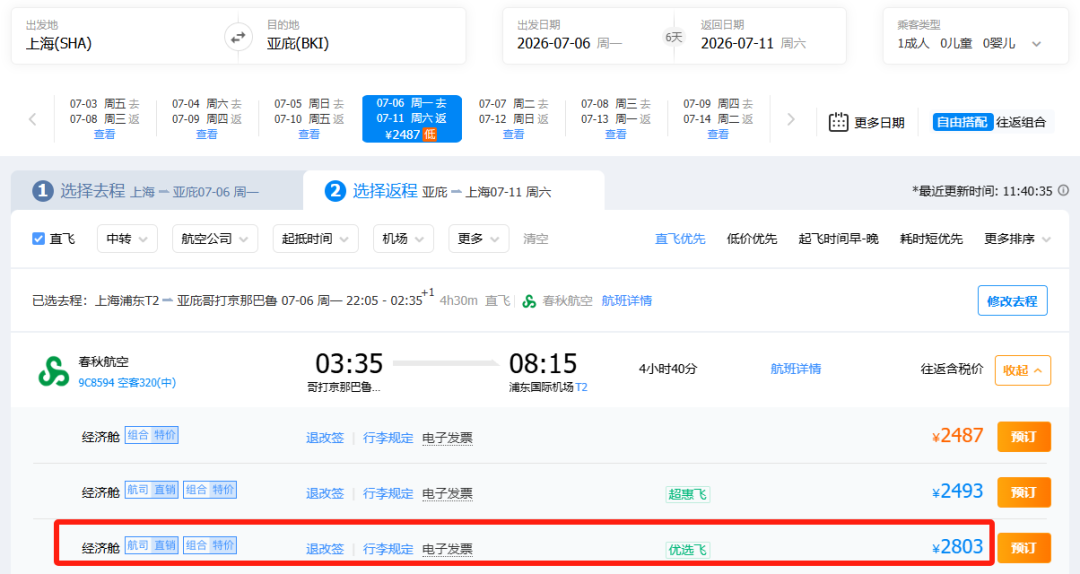This screenshot has width=1080, height=574.
Task: Expand the 更多排序 sort options
Action: (1017, 238)
